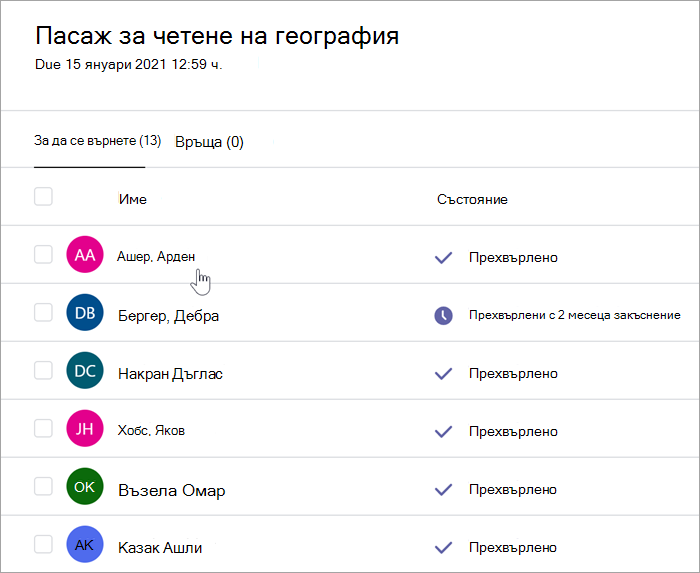This screenshot has width=700, height=573.
Task: Open the AA avatar for Ашер, Арден
Action: [x=85, y=254]
